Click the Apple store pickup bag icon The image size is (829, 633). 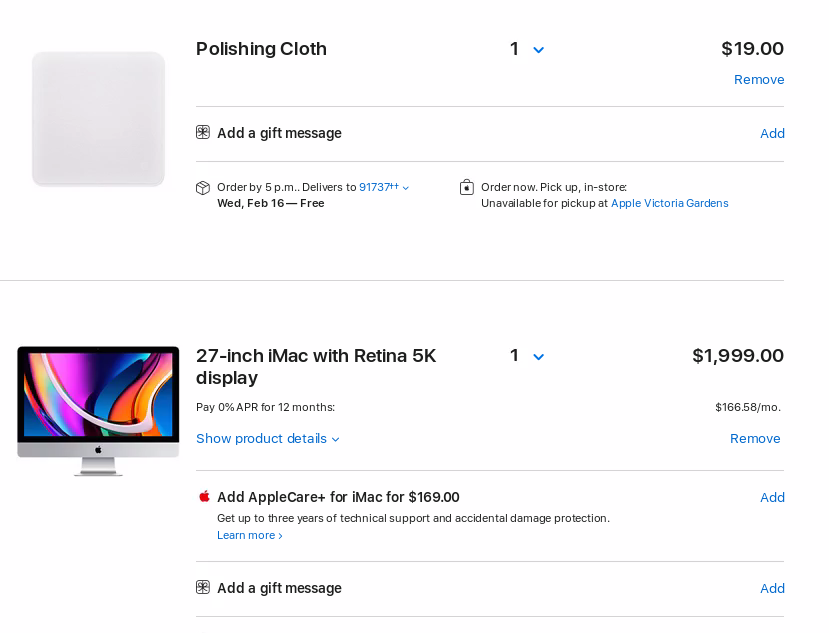[x=467, y=187]
